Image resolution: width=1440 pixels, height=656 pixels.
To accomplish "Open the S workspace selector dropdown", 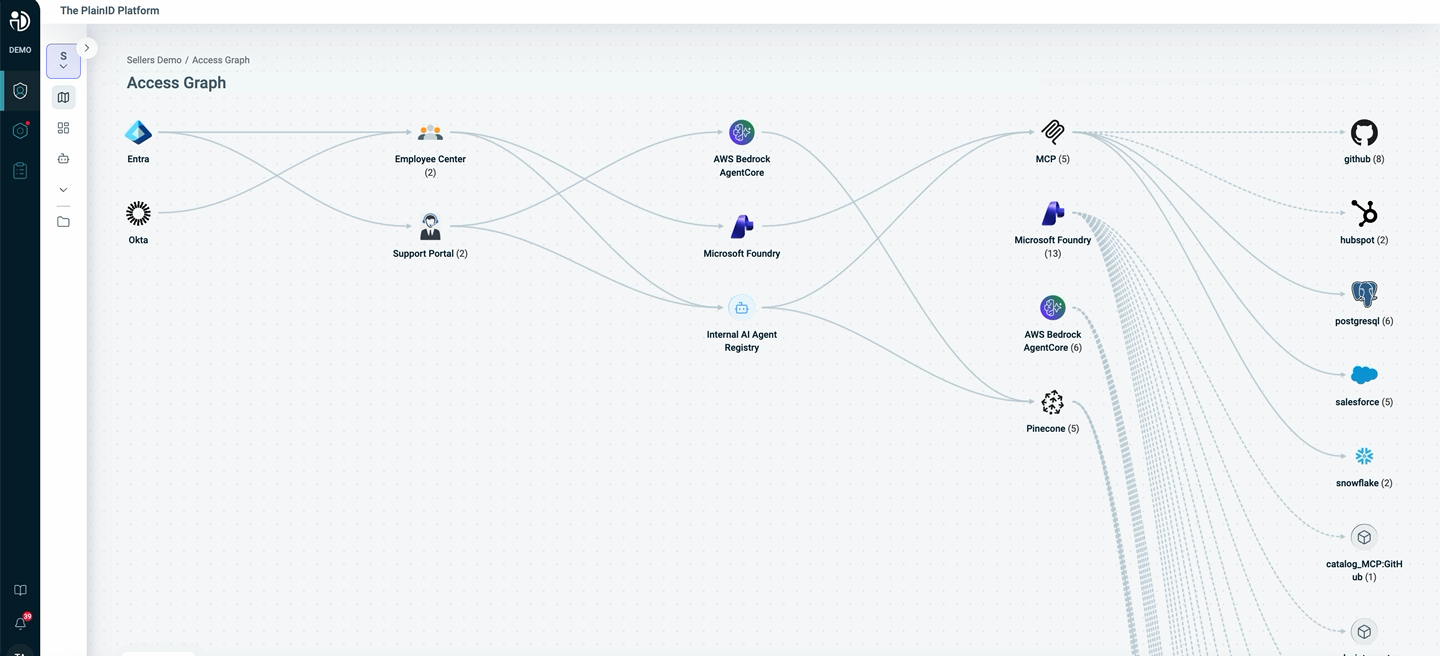I will click(63, 61).
